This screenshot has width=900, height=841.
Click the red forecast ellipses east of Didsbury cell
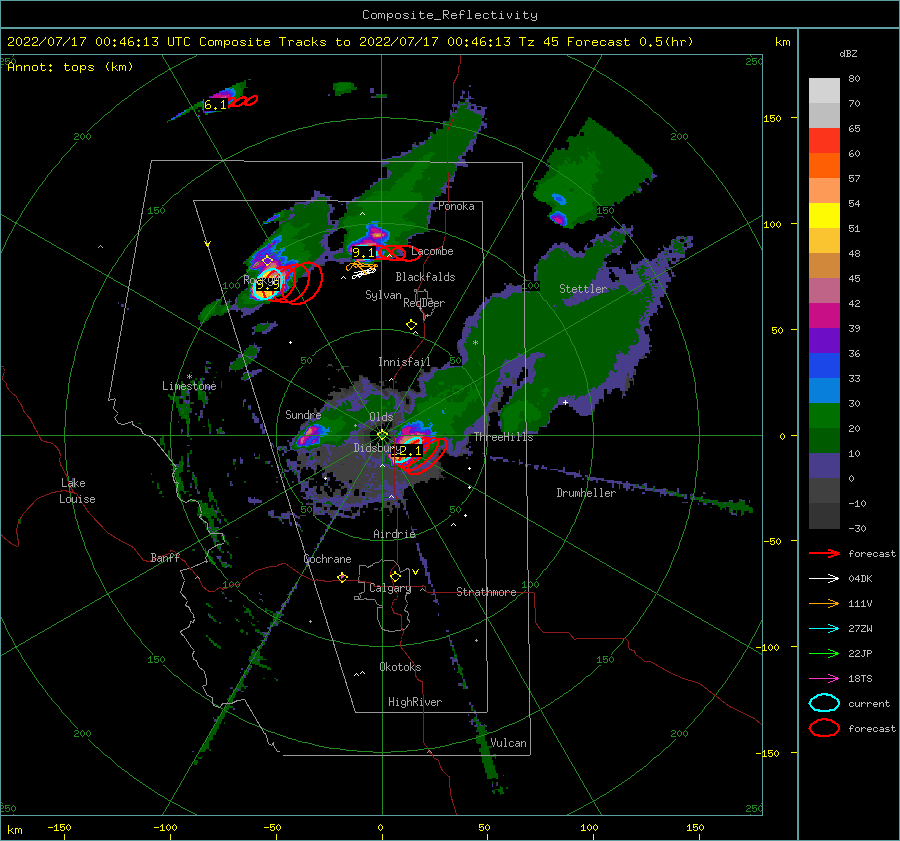click(x=425, y=455)
